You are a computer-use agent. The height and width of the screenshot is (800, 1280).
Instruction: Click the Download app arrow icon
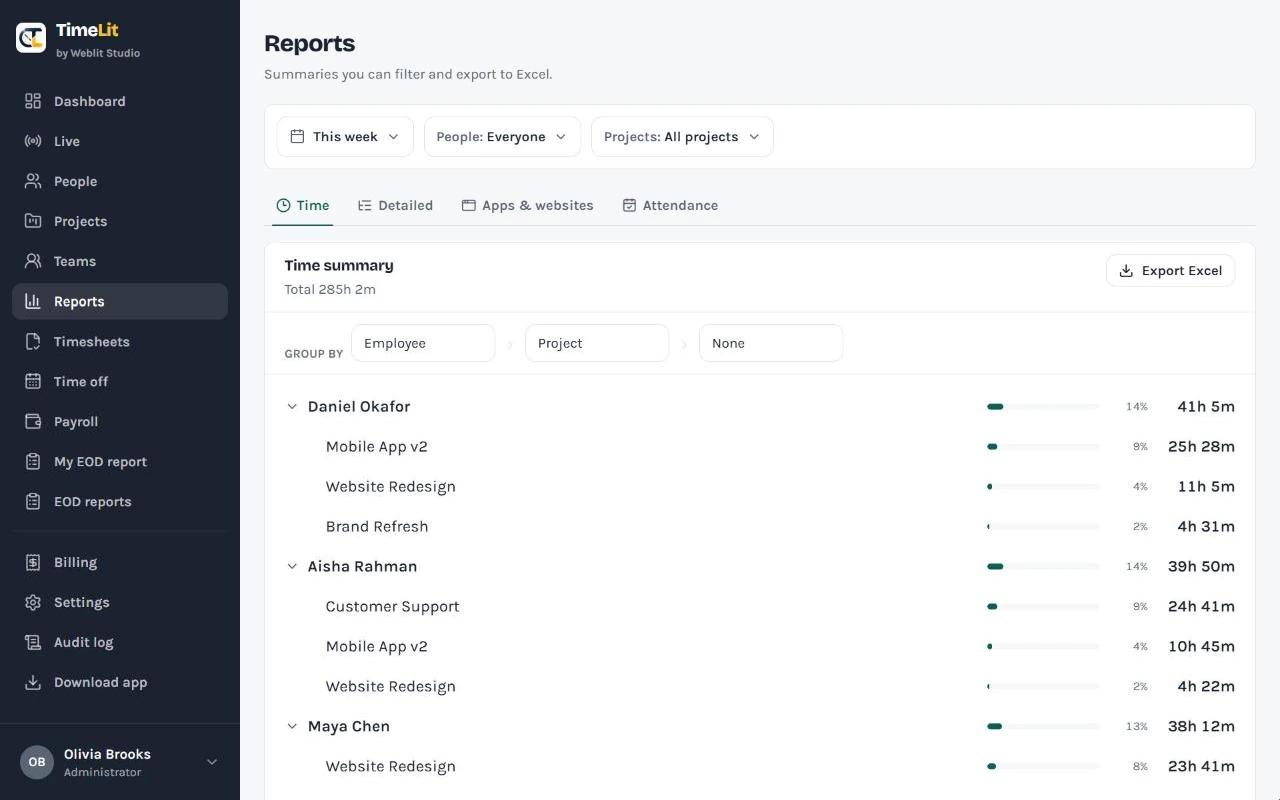33,682
